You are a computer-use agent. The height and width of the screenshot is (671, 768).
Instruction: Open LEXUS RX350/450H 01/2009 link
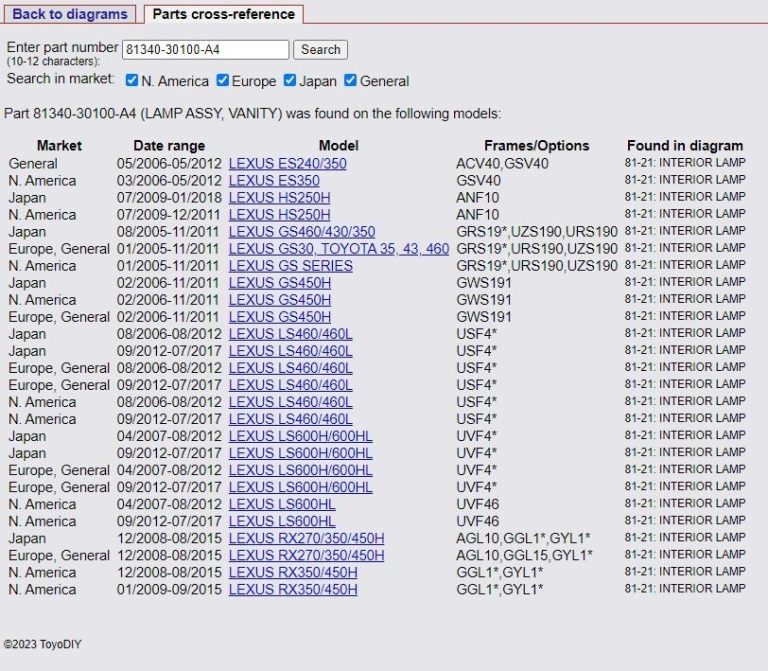click(x=293, y=590)
